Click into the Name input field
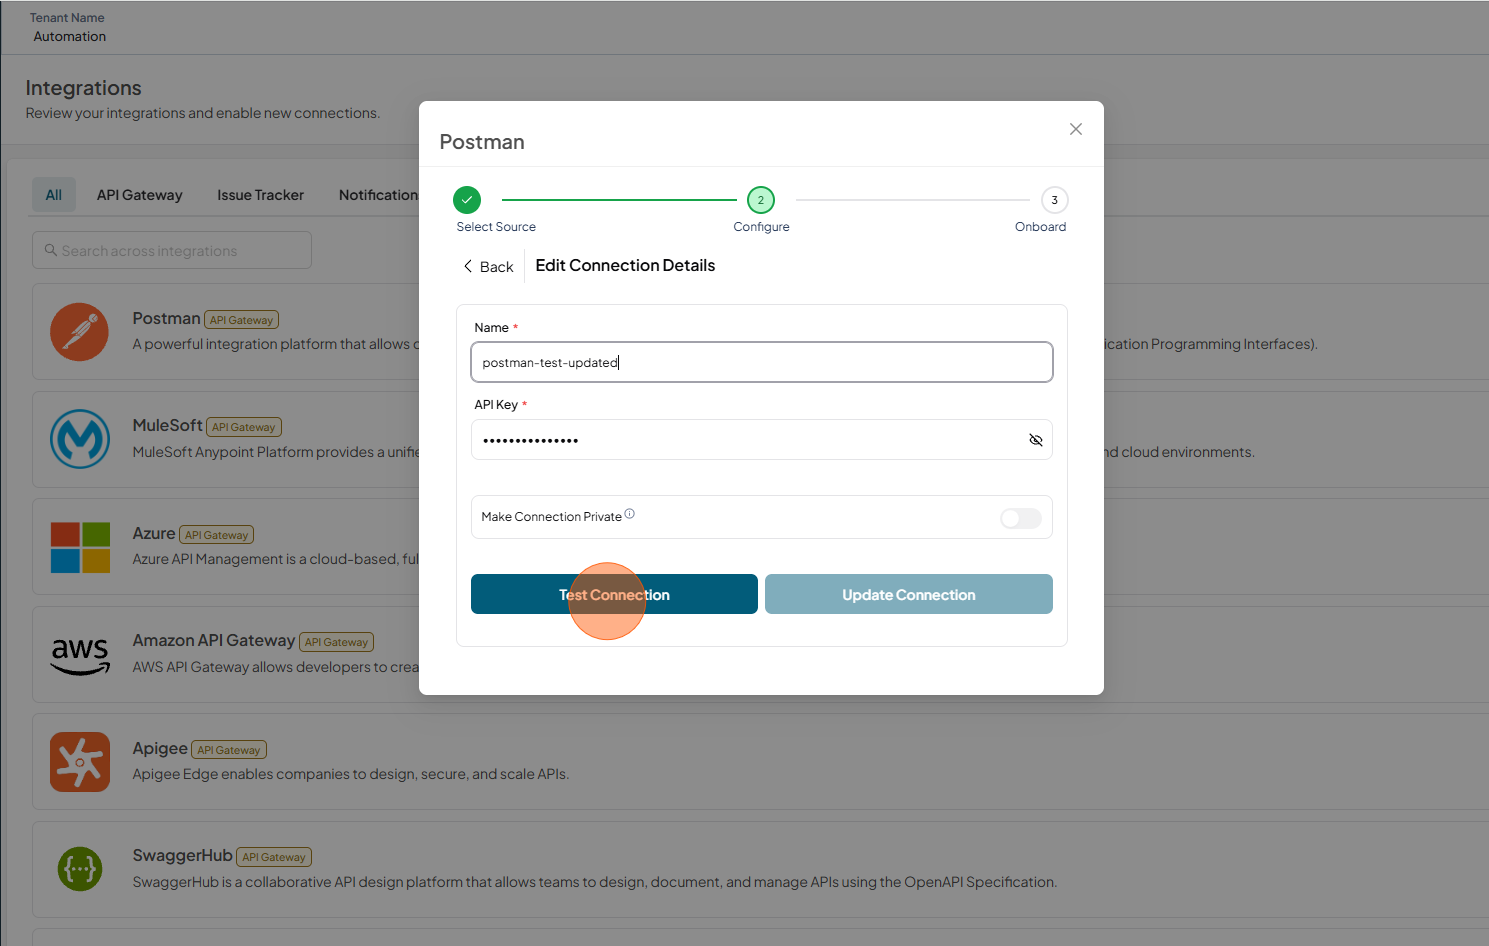 coord(762,362)
